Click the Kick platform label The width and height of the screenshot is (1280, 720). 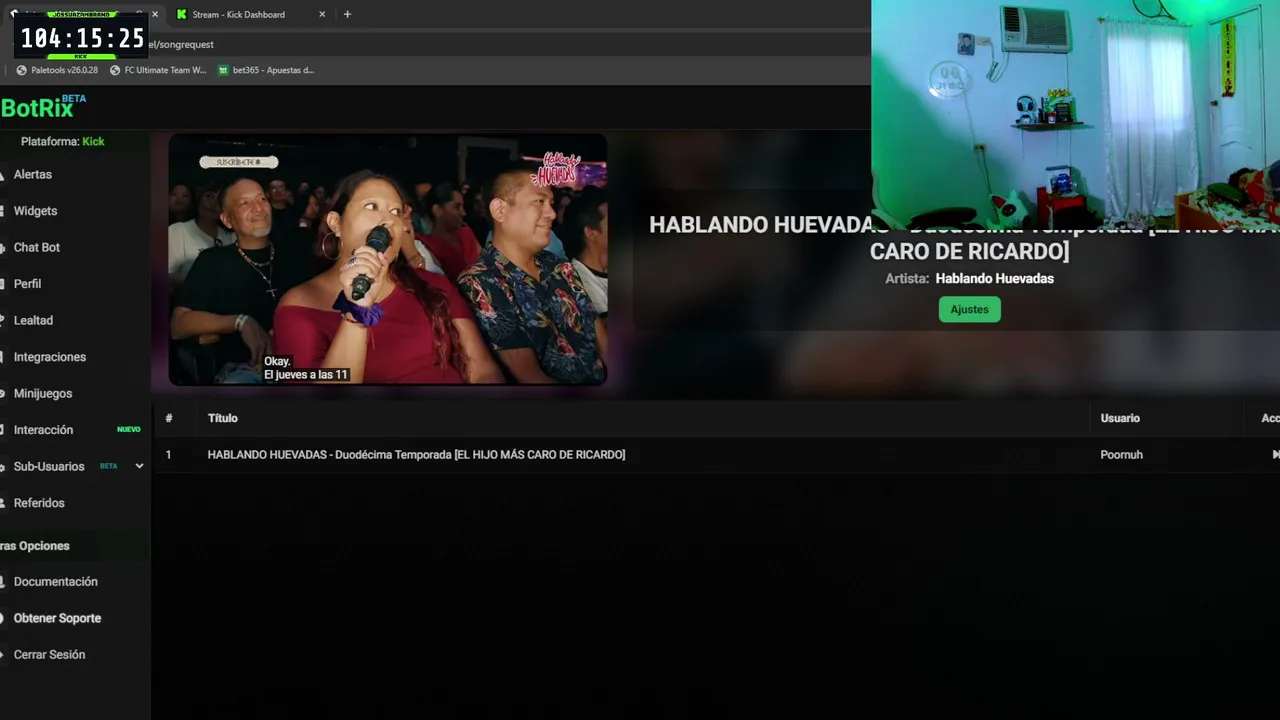click(93, 141)
